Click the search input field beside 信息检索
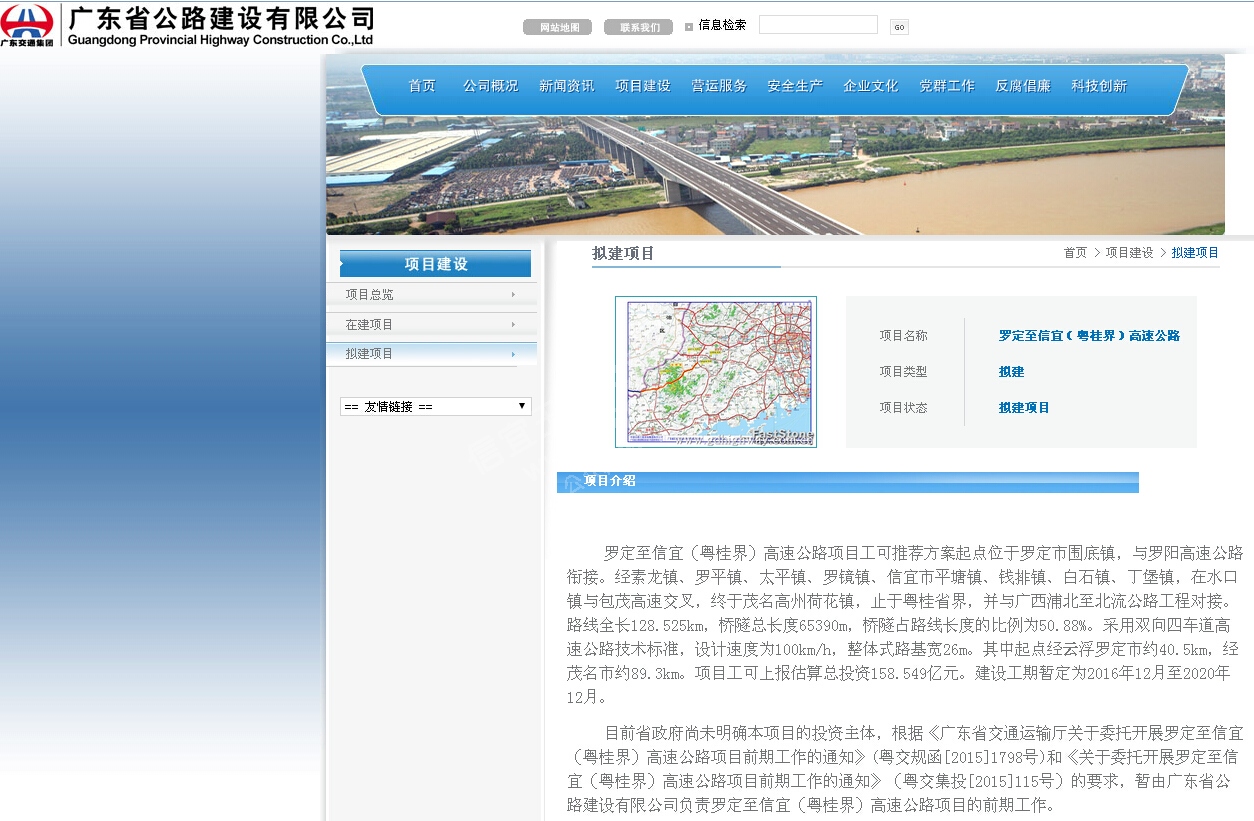The image size is (1254, 821). [818, 25]
